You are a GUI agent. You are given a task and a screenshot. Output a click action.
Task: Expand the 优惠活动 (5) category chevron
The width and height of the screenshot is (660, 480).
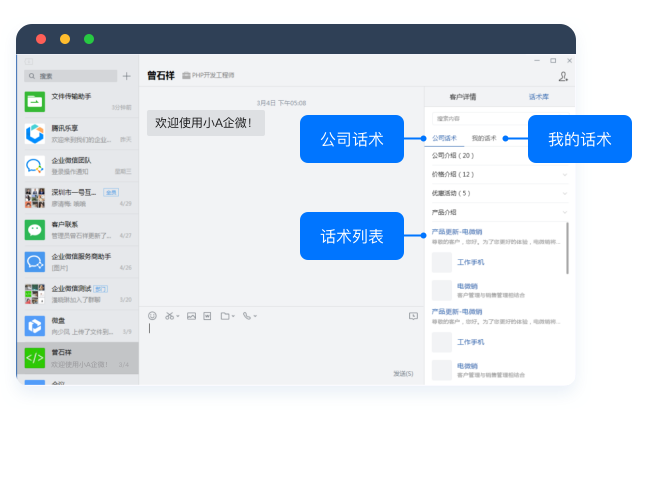[565, 193]
